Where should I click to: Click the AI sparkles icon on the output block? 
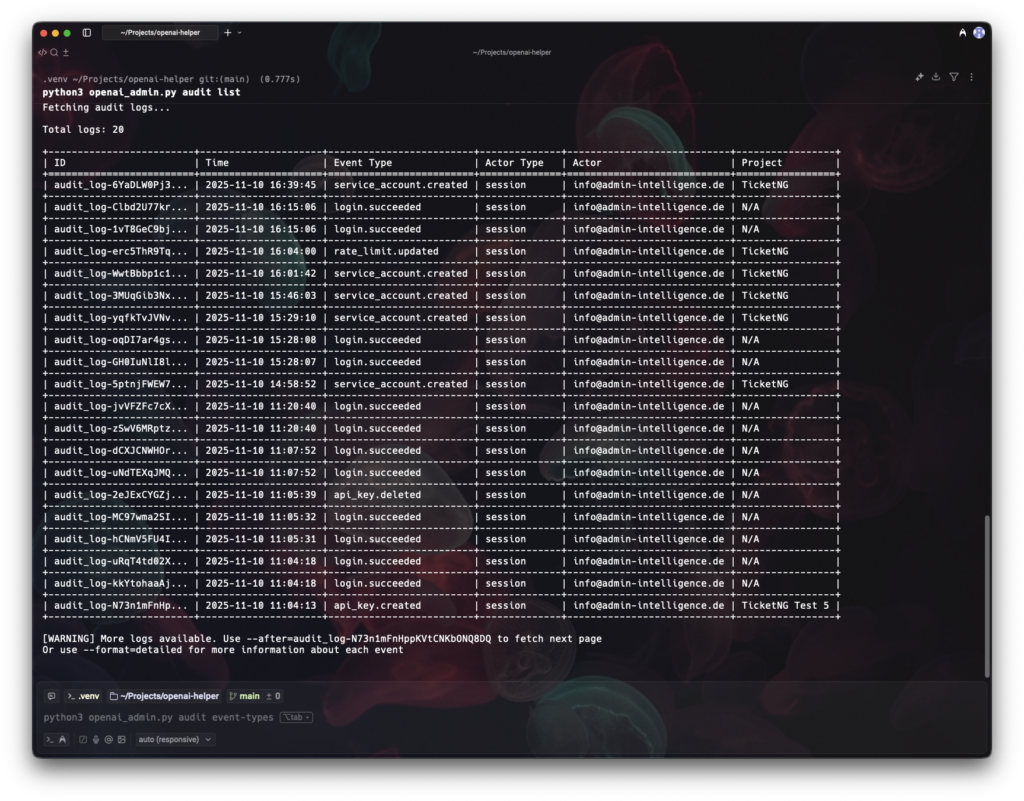920,76
